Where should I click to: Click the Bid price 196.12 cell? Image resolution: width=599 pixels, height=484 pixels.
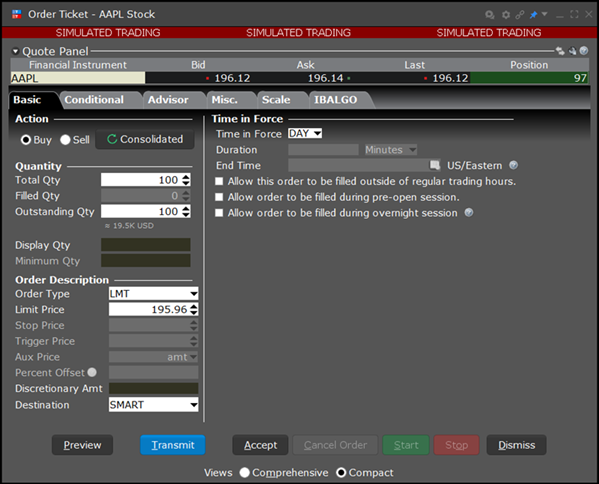(x=198, y=78)
